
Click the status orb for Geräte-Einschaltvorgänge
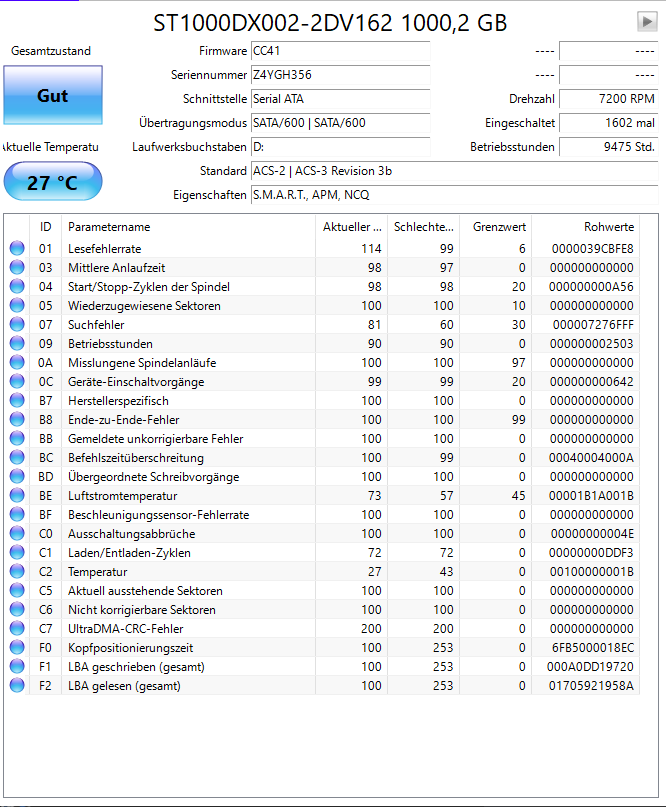[x=17, y=381]
